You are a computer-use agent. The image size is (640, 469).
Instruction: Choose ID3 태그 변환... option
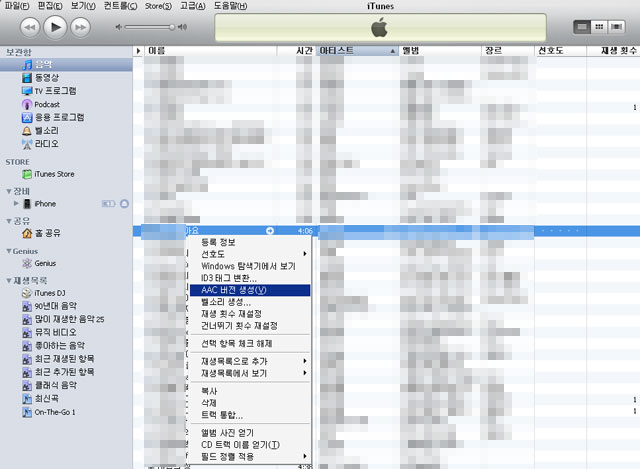pos(250,278)
